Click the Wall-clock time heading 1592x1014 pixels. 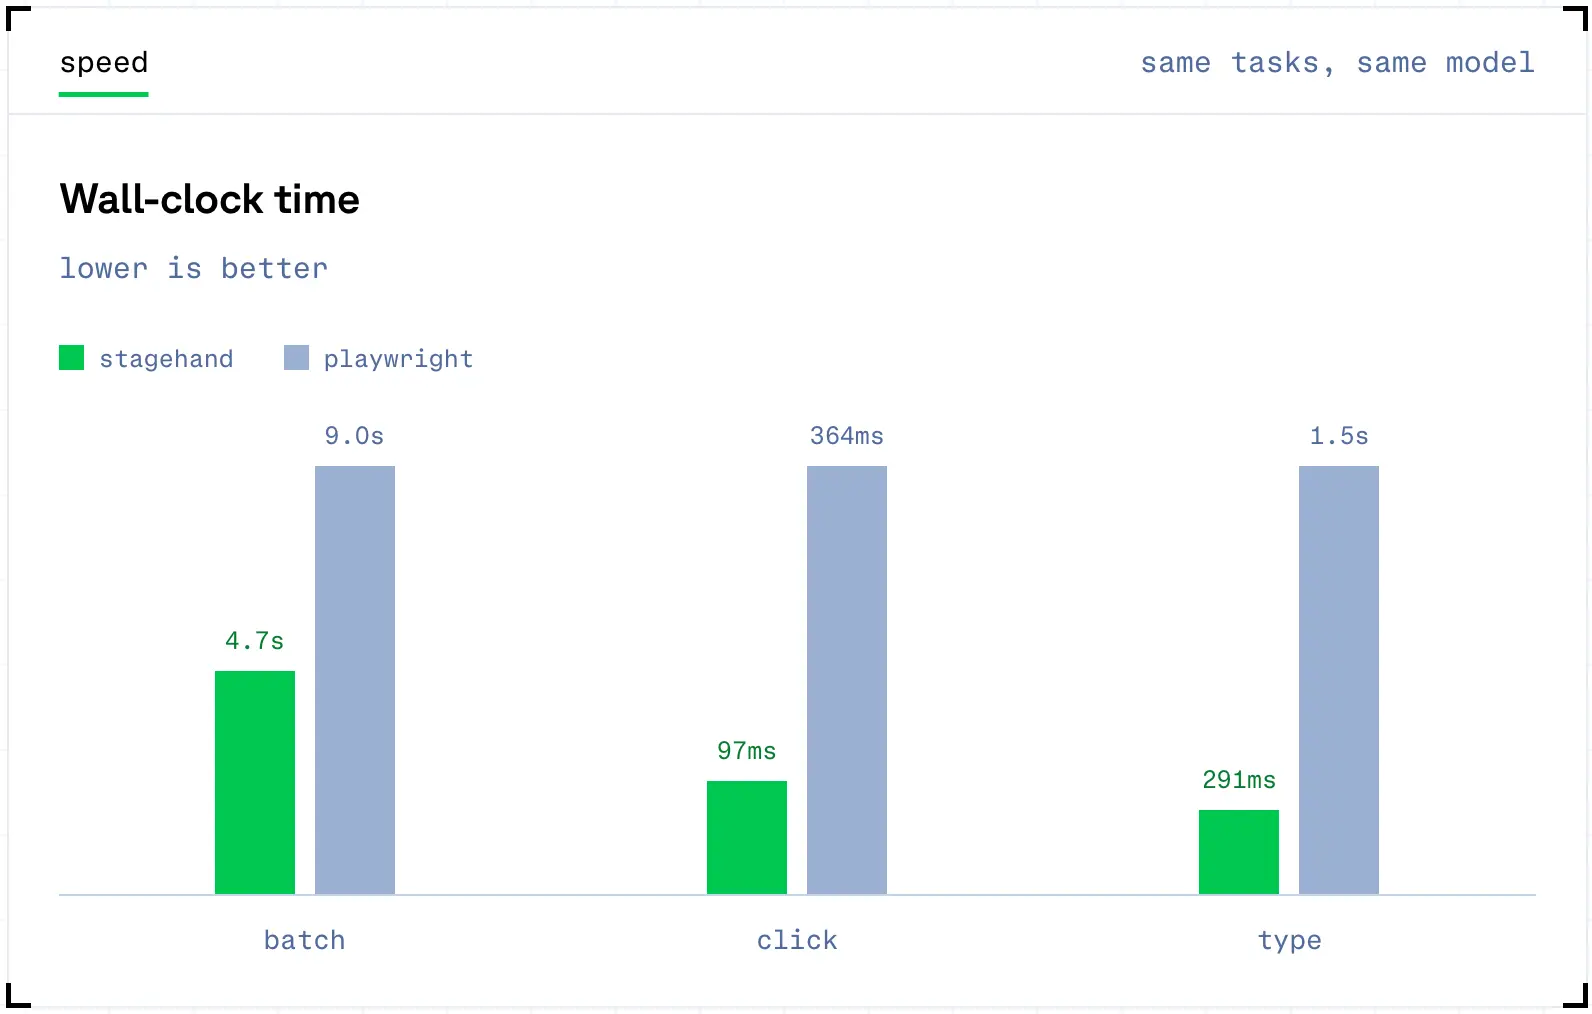210,199
